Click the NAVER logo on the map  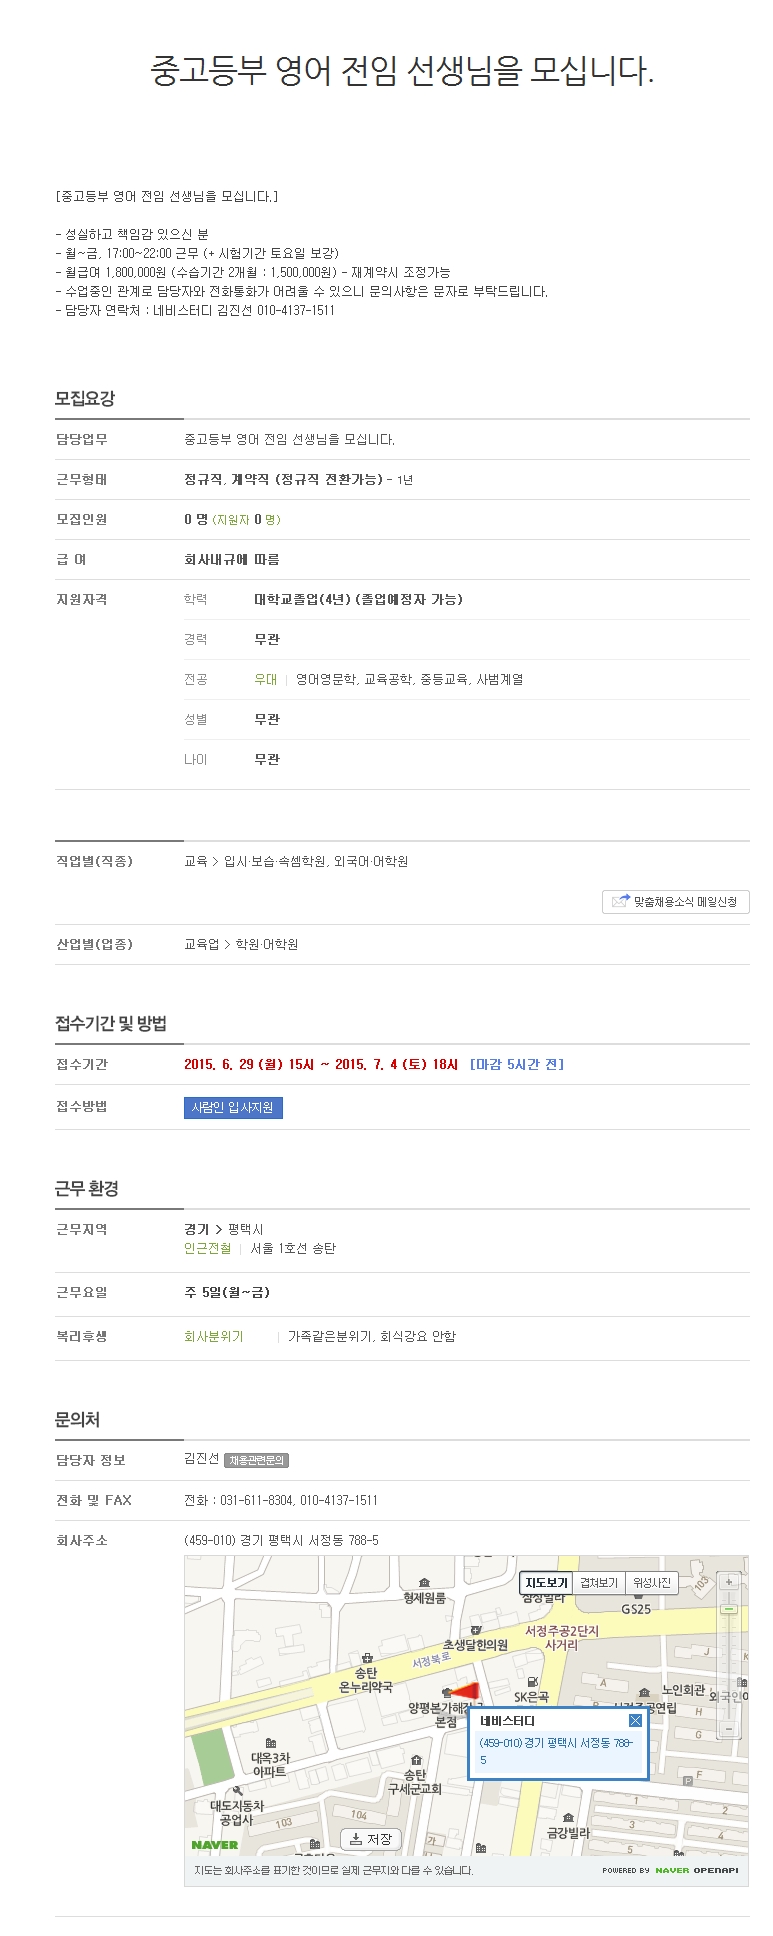tap(215, 1844)
